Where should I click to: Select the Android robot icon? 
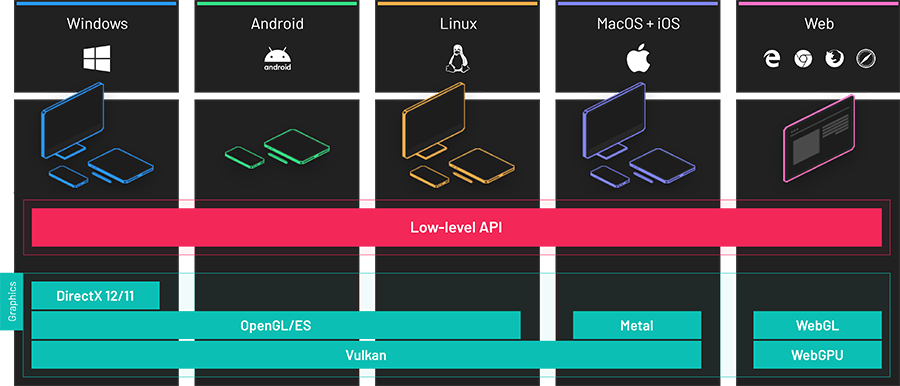(x=277, y=59)
